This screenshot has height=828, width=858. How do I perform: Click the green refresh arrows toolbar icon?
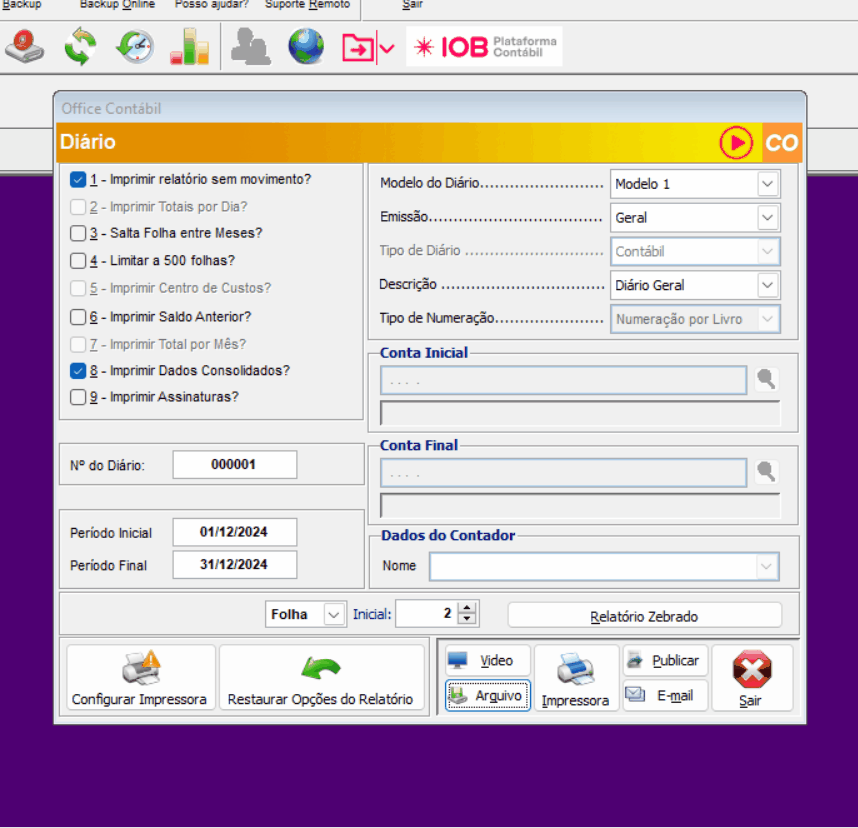pos(79,46)
